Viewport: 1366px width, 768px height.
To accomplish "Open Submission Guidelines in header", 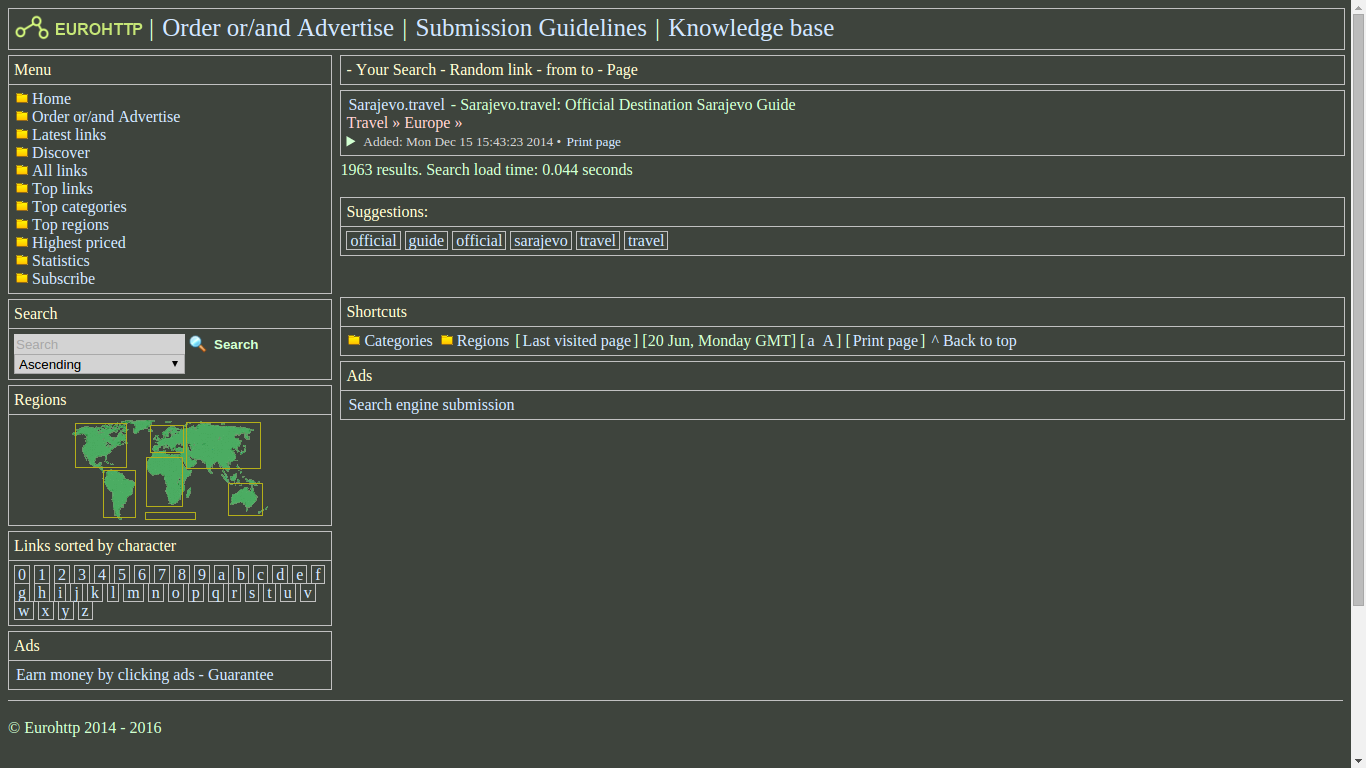I will coord(531,28).
